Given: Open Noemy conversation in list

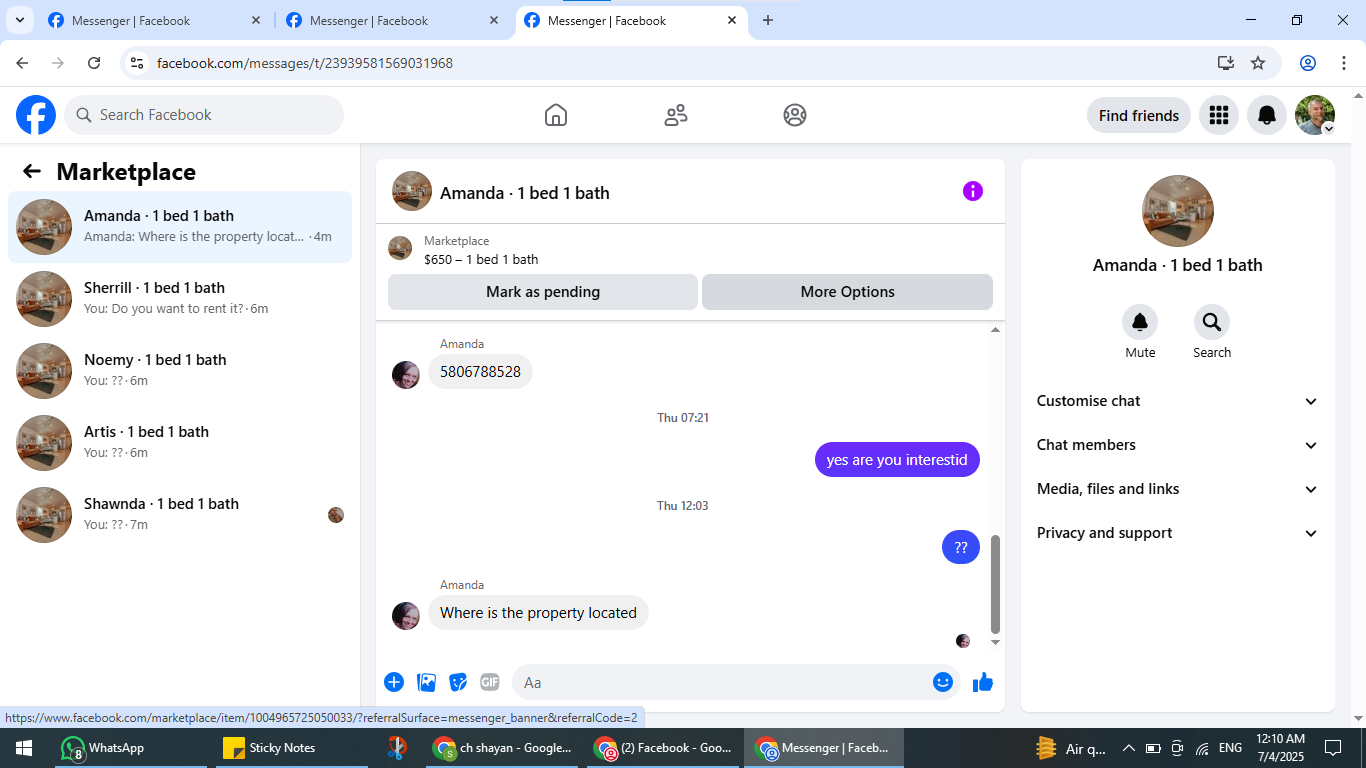Looking at the screenshot, I should 180,371.
